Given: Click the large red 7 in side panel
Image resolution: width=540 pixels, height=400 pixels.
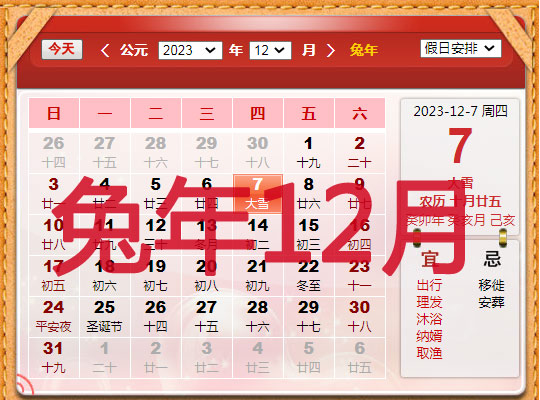Looking at the screenshot, I should tap(460, 145).
